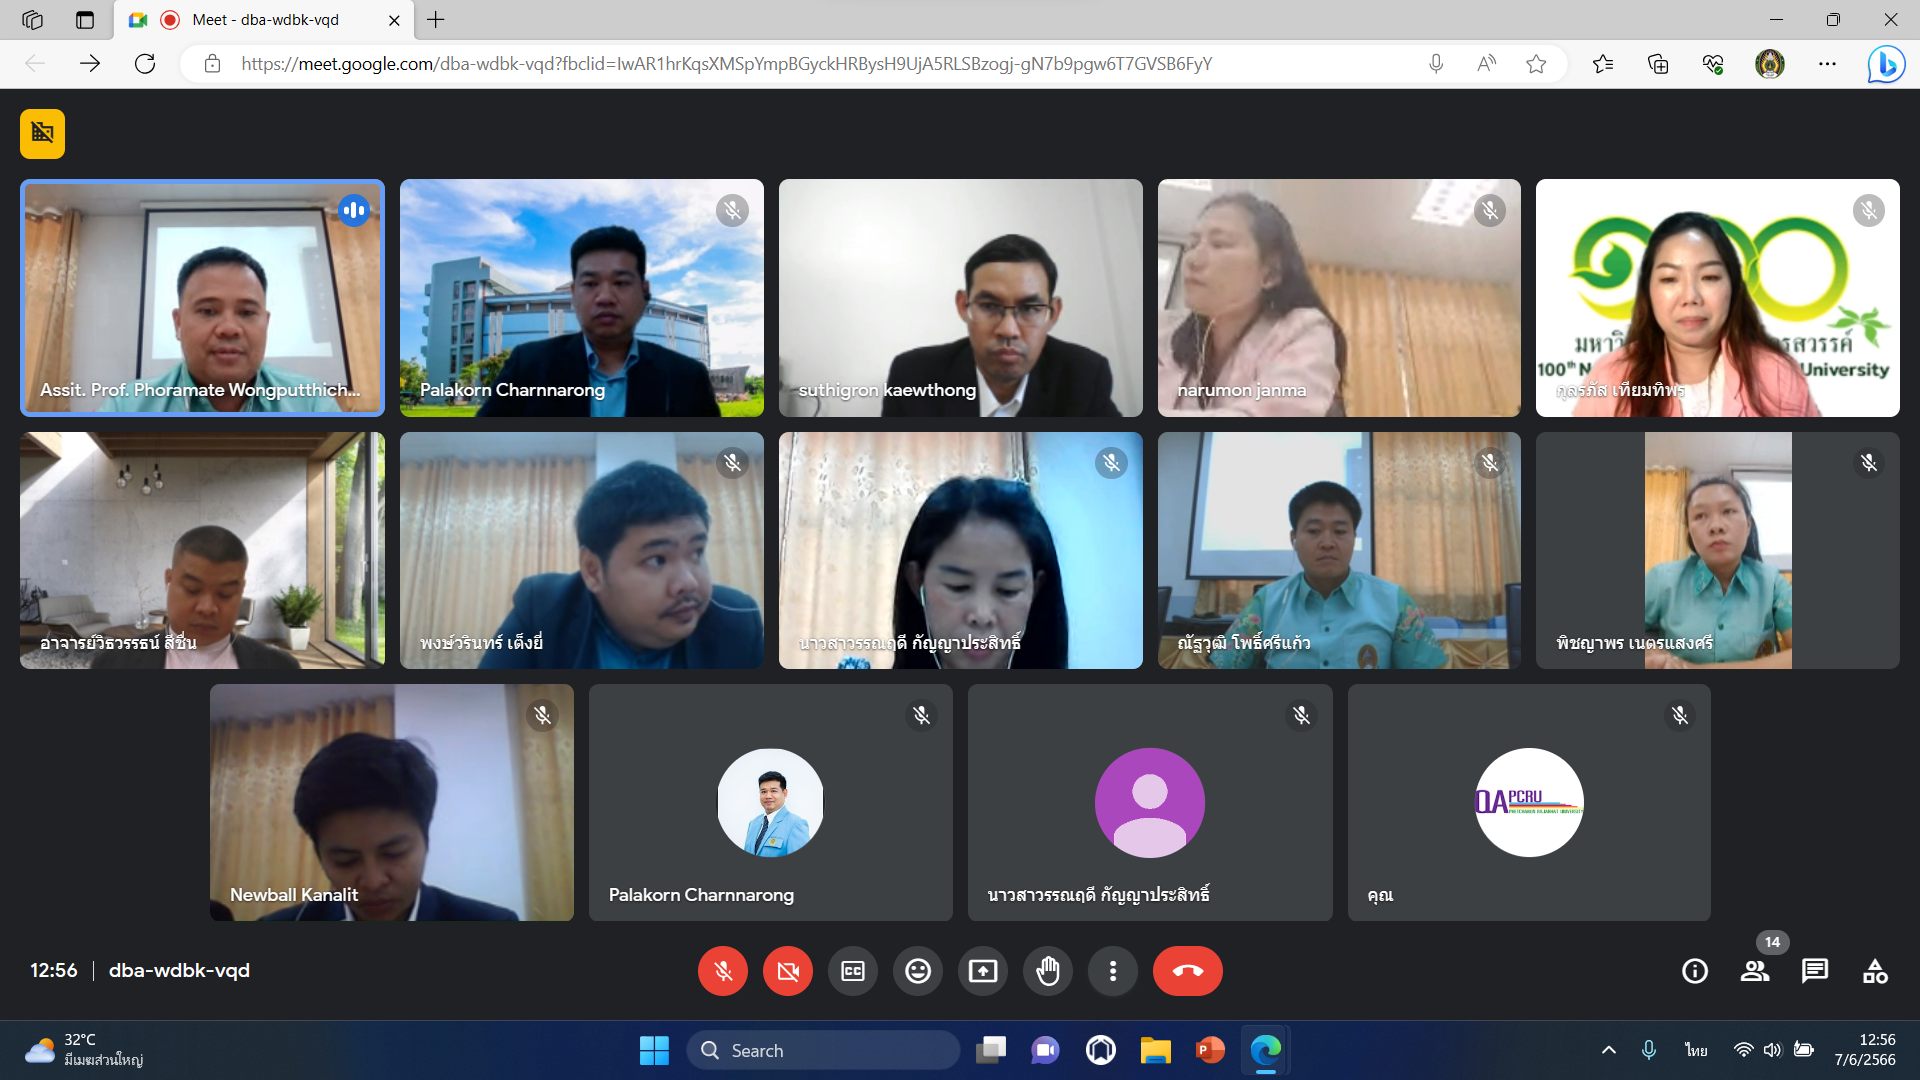1920x1080 pixels.
Task: Raise hand in meeting
Action: 1047,971
